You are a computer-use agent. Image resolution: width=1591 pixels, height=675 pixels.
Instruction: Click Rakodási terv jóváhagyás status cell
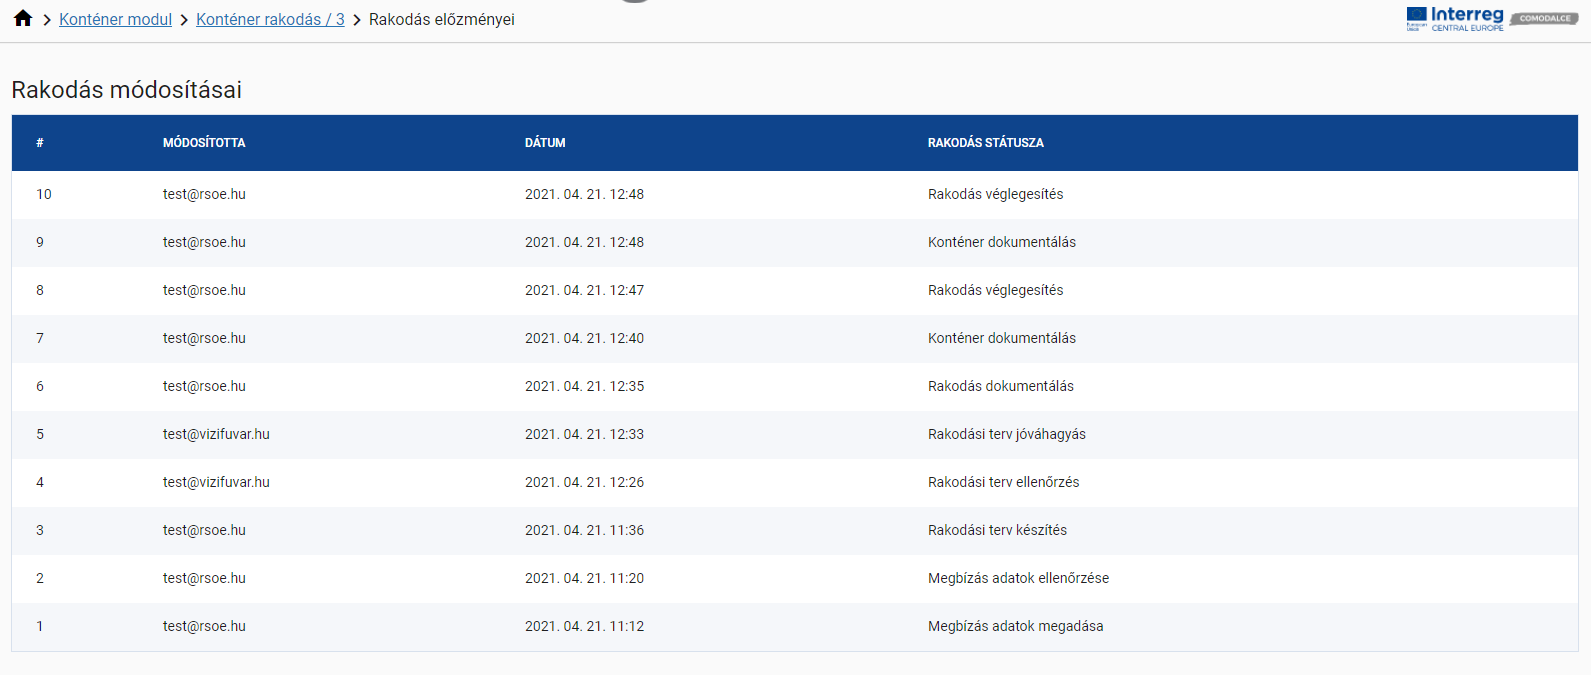[1006, 435]
